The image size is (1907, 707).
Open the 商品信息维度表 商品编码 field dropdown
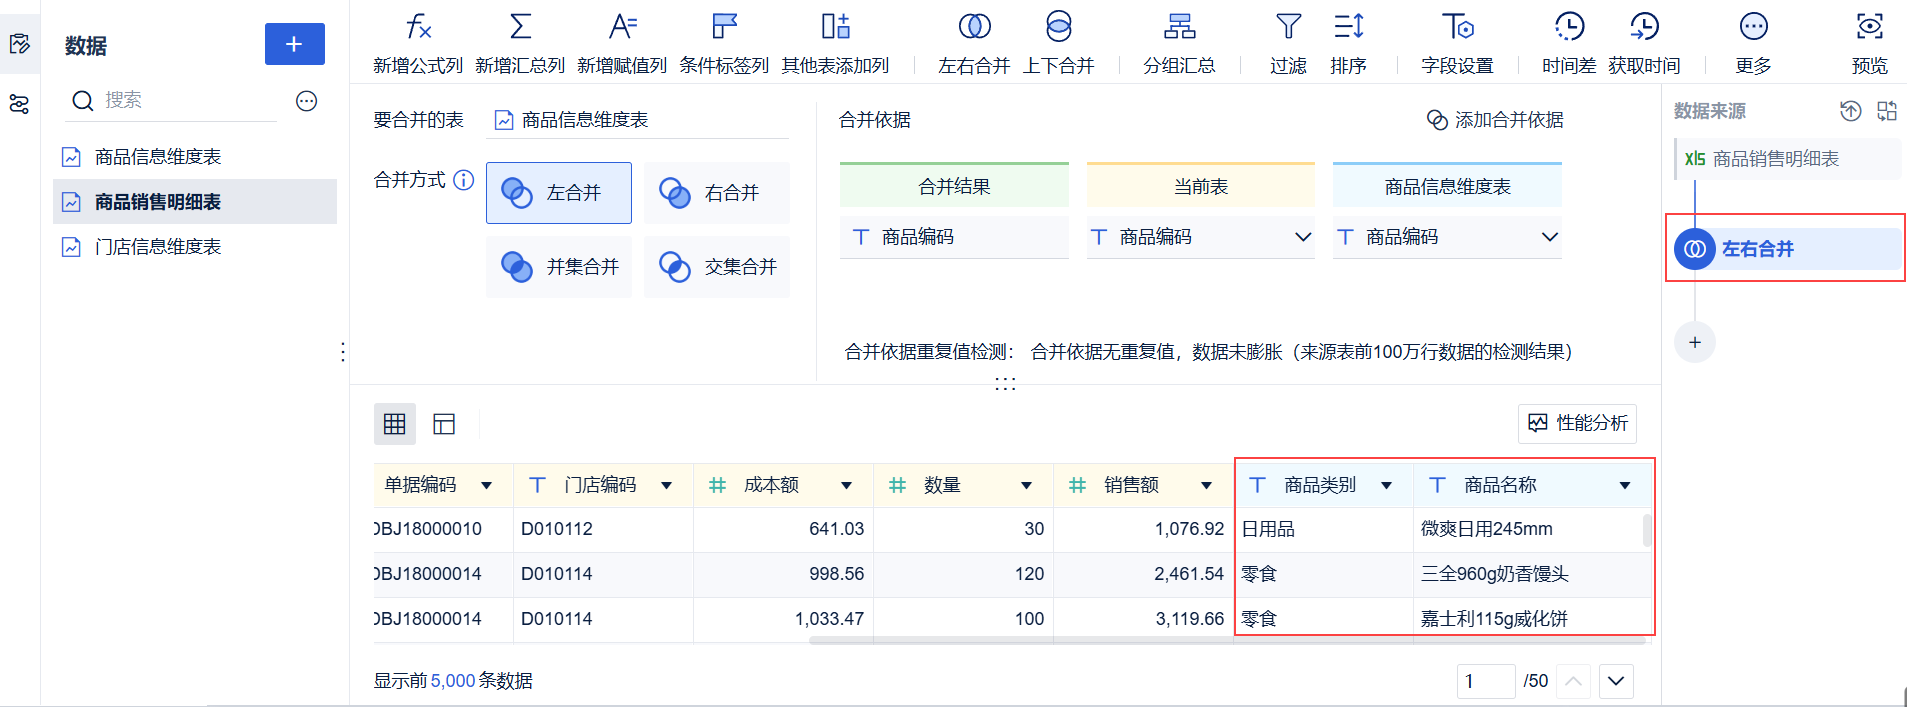1549,237
